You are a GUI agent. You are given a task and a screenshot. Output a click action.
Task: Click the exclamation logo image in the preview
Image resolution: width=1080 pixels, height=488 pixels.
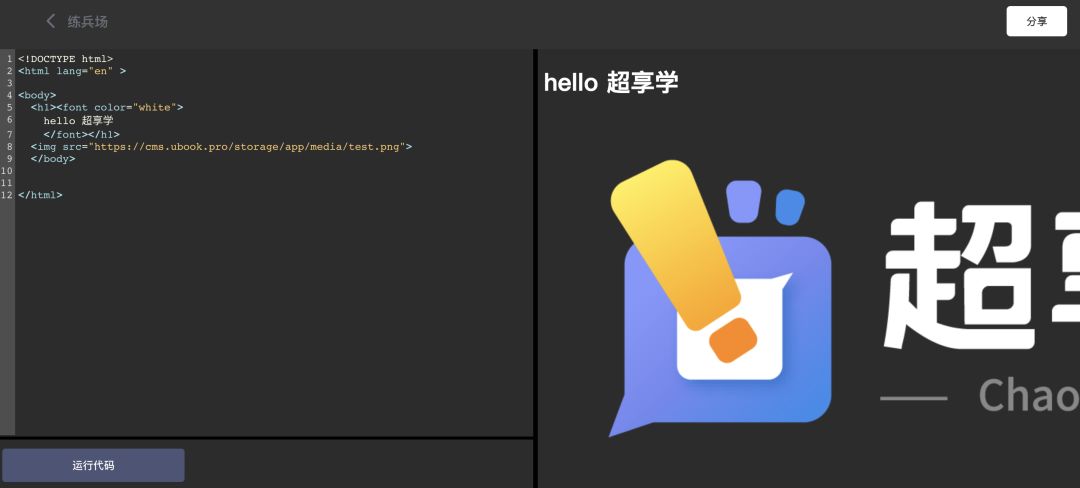720,299
